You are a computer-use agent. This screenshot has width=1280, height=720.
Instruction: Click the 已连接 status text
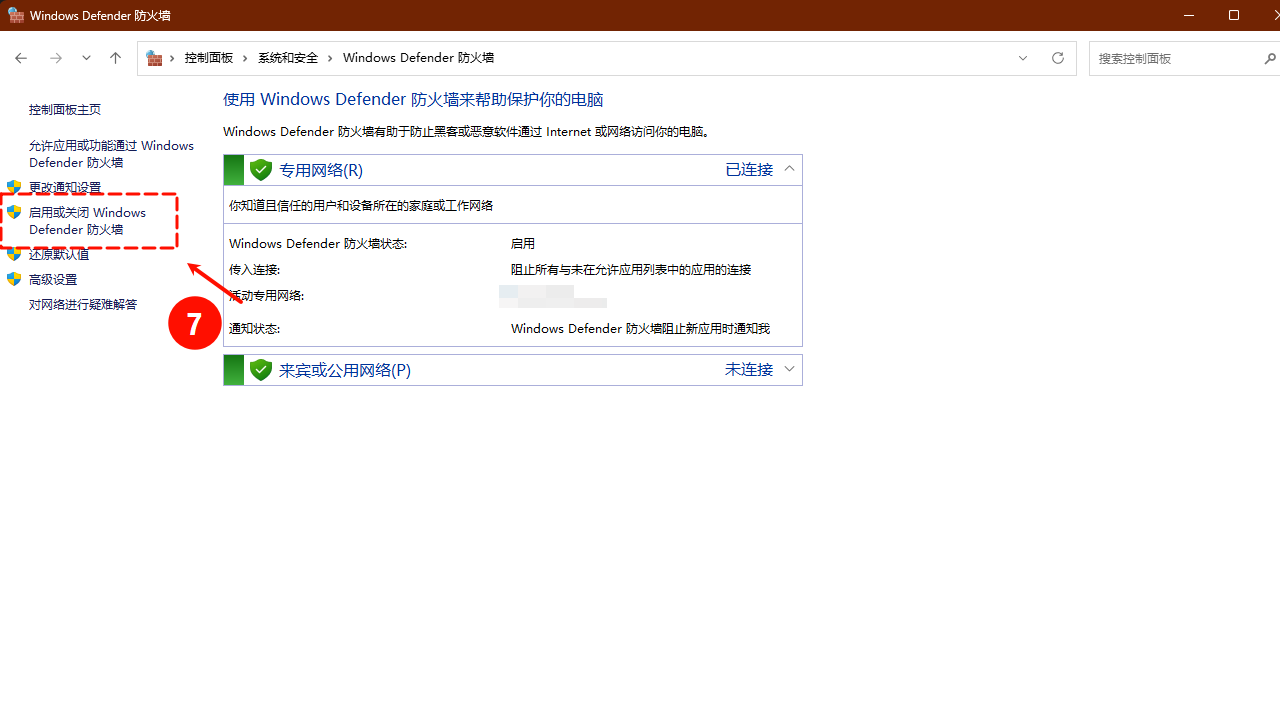749,170
